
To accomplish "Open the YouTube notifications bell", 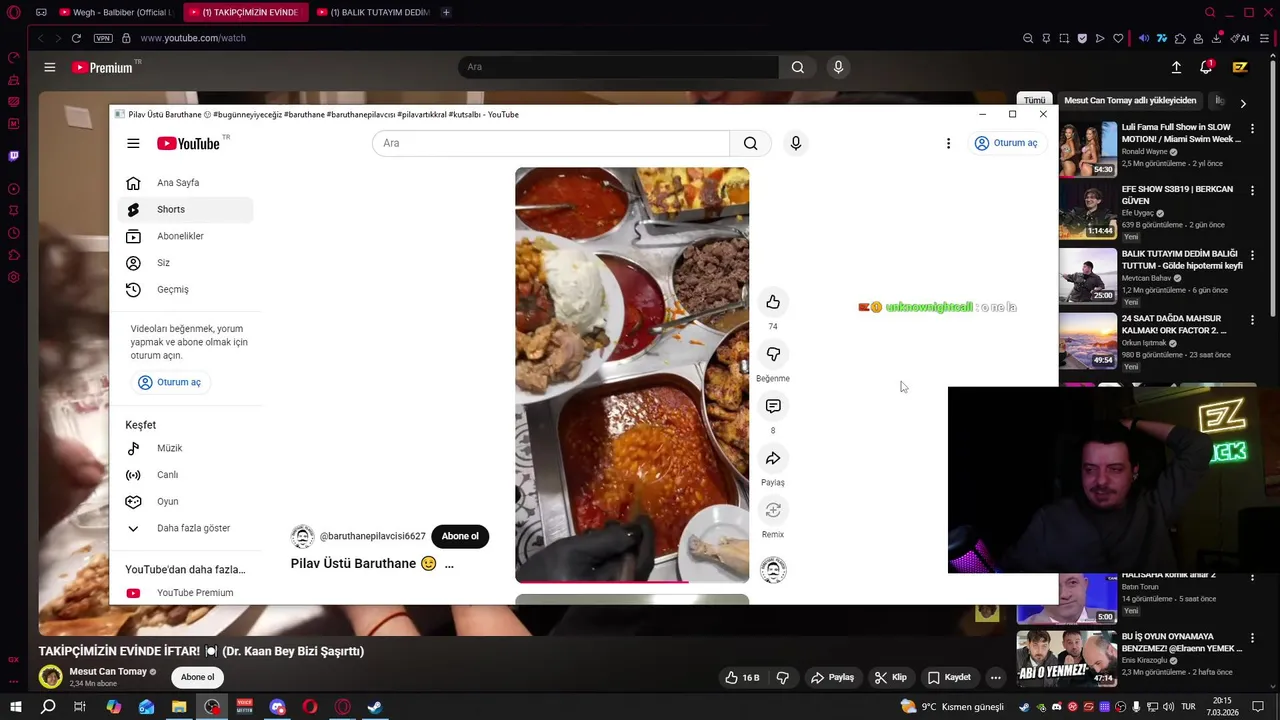I will (1207, 67).
